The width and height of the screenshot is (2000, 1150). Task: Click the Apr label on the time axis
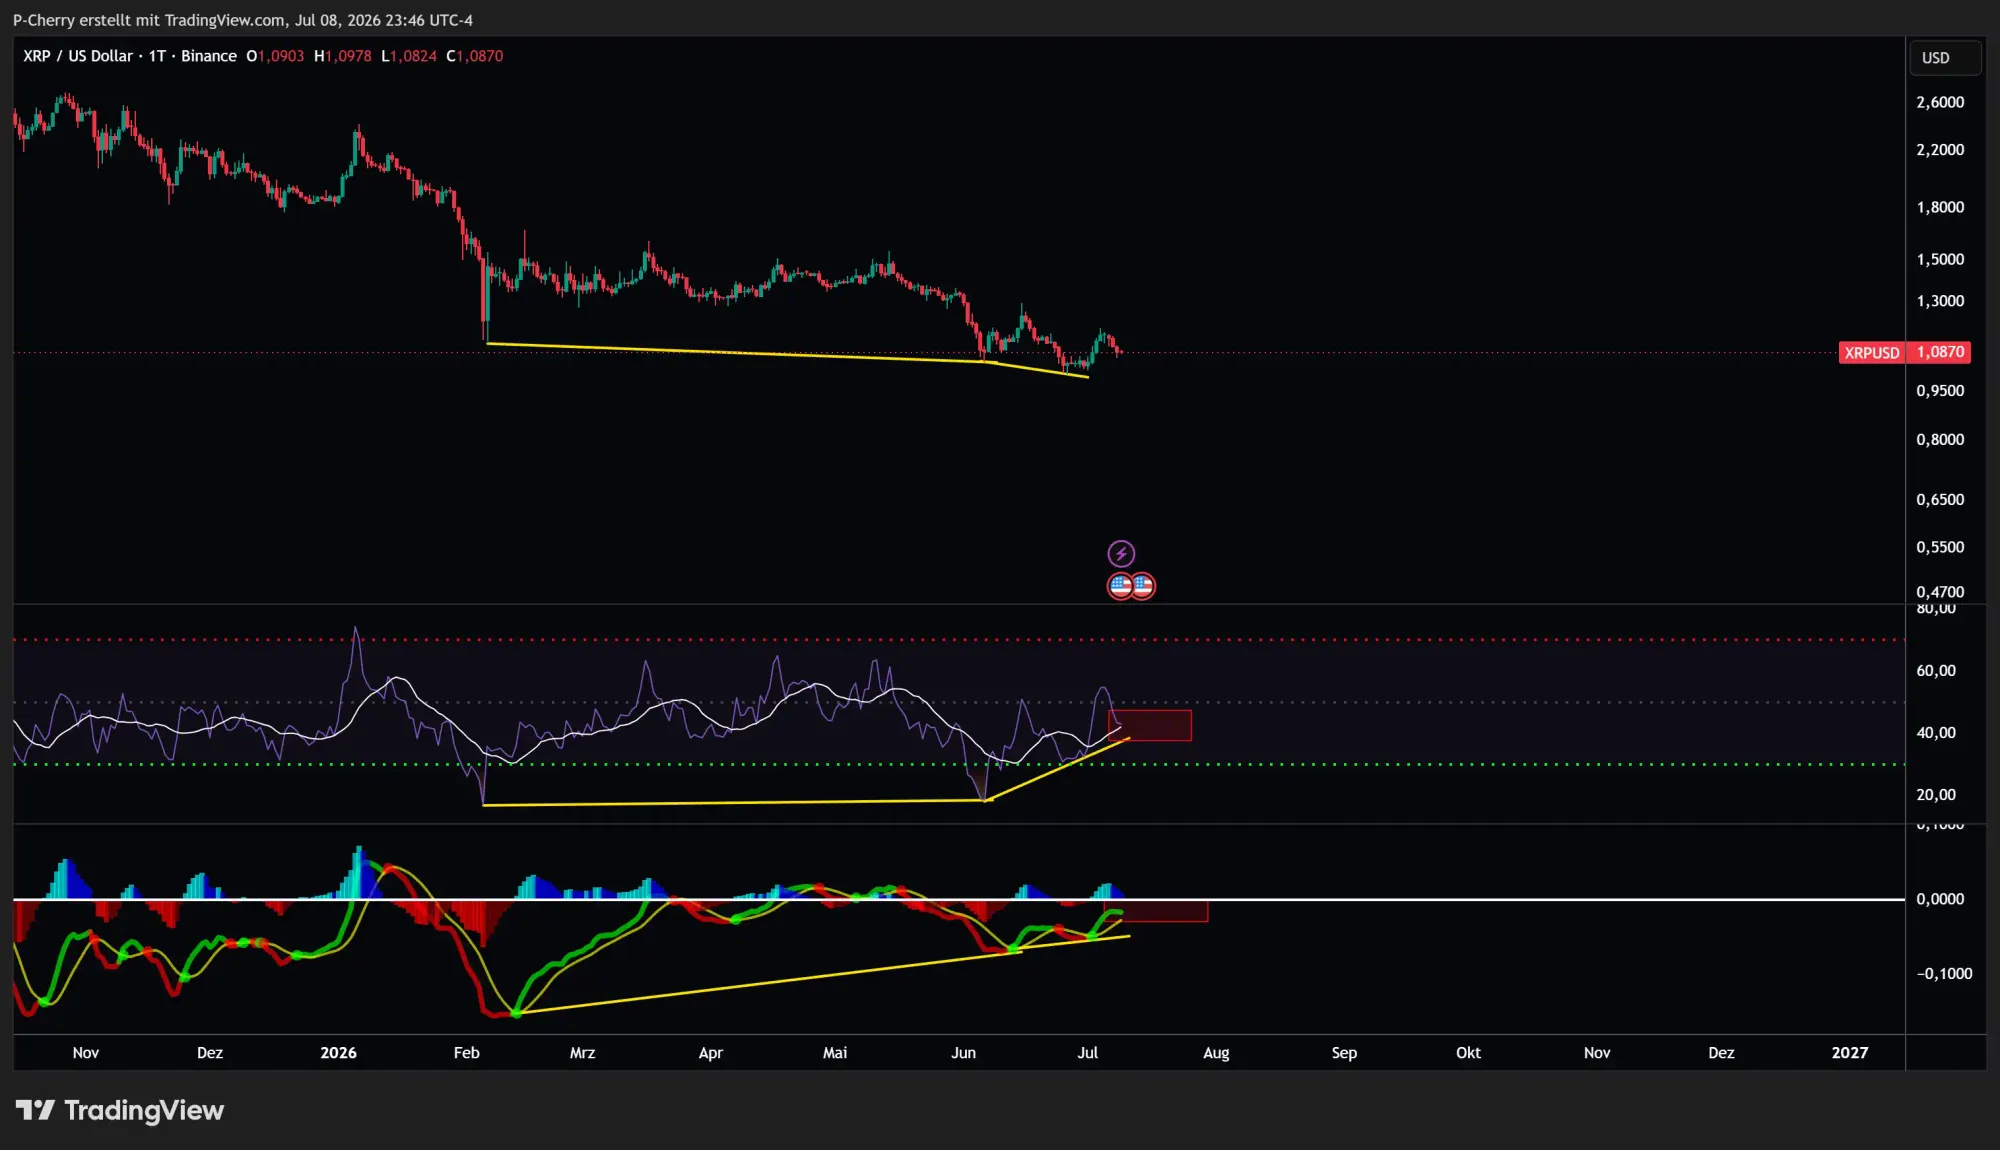pyautogui.click(x=710, y=1052)
